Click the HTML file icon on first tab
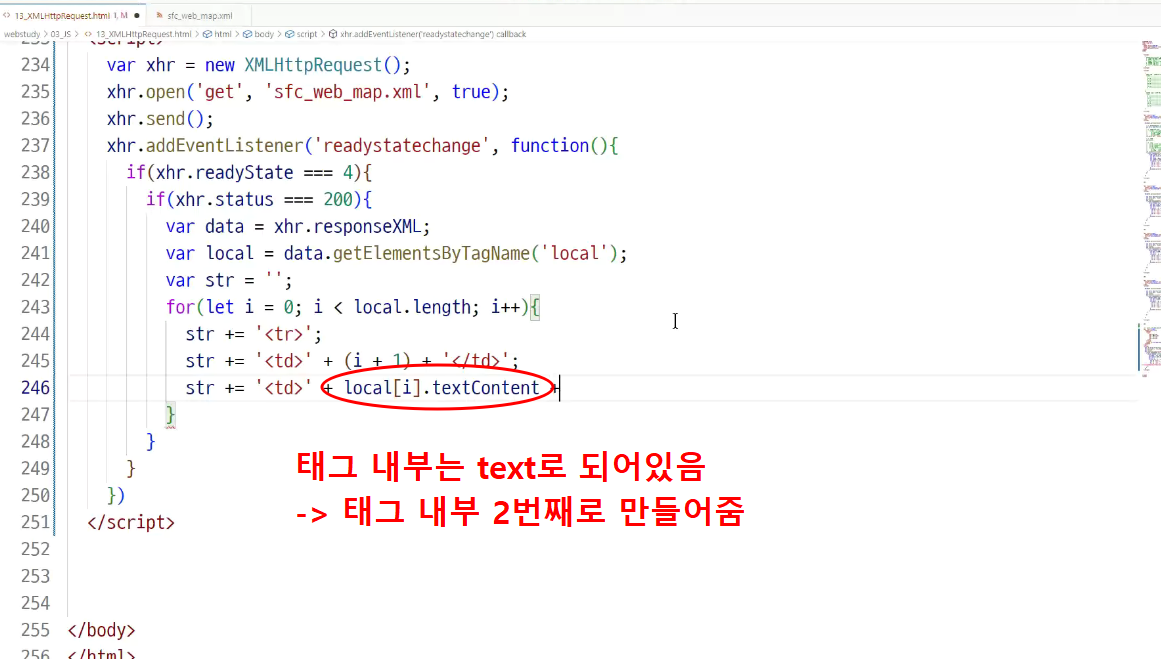The image size is (1161, 659). [7, 15]
